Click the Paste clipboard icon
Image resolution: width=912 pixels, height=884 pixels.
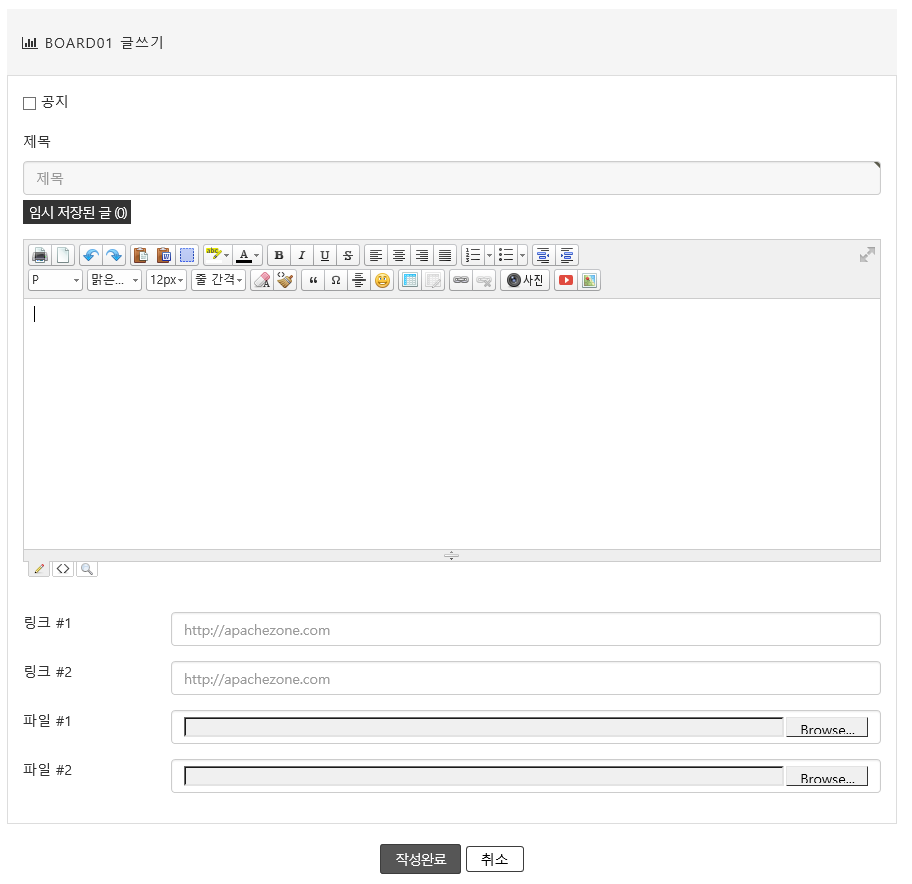pos(141,255)
